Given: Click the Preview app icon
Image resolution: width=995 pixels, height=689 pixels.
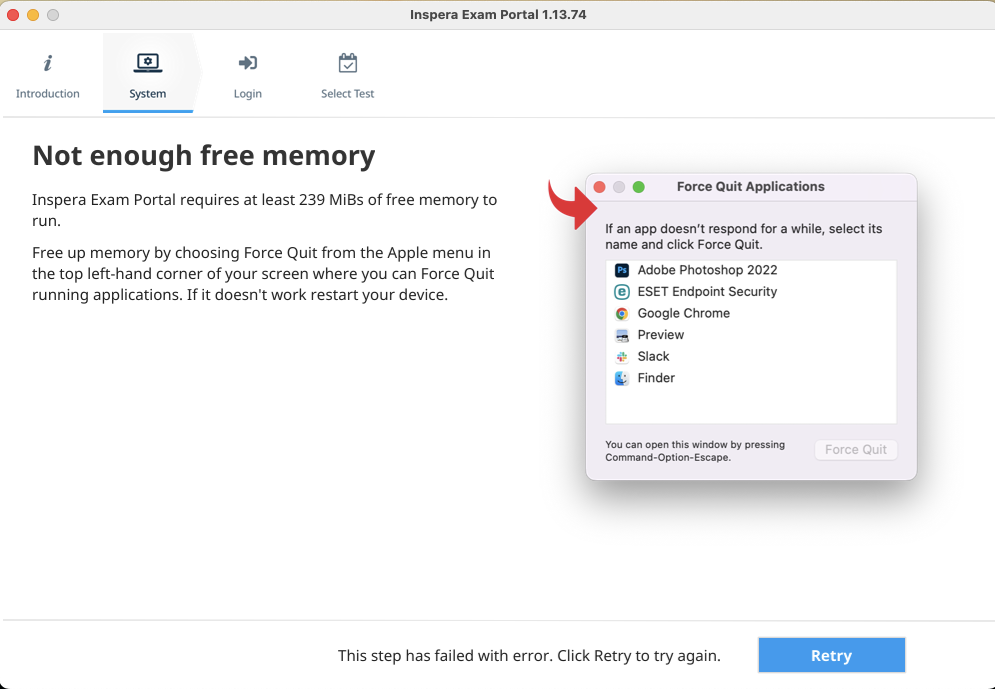Looking at the screenshot, I should click(x=622, y=335).
